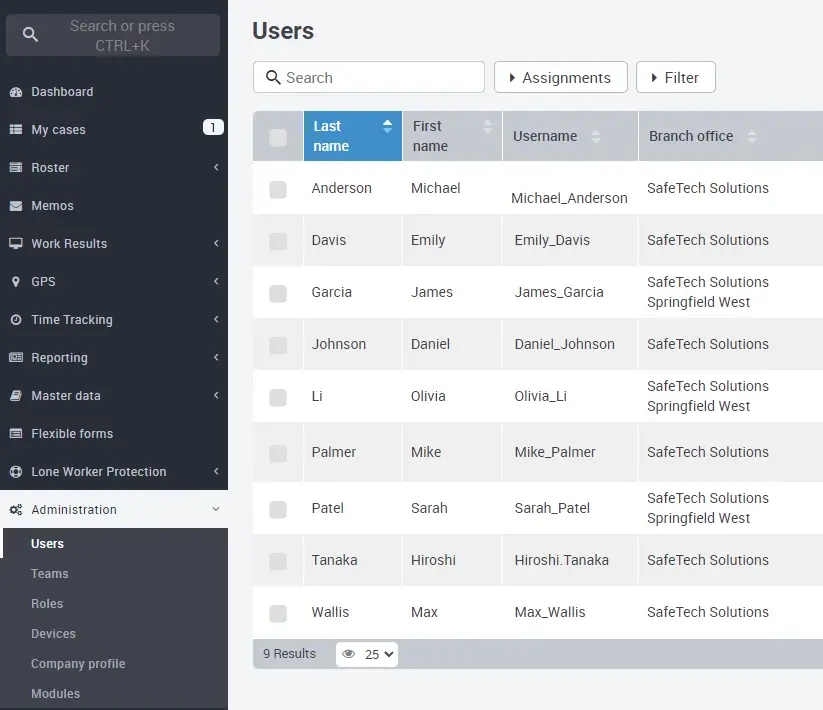Click the Time Tracking clock icon
The image size is (823, 710).
click(x=15, y=320)
